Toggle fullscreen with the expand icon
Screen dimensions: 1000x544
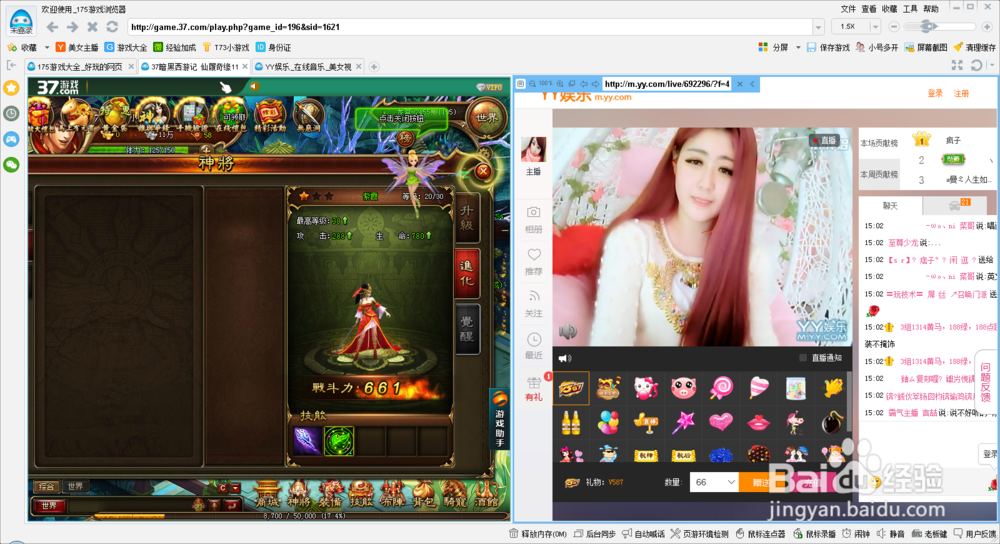click(957, 66)
